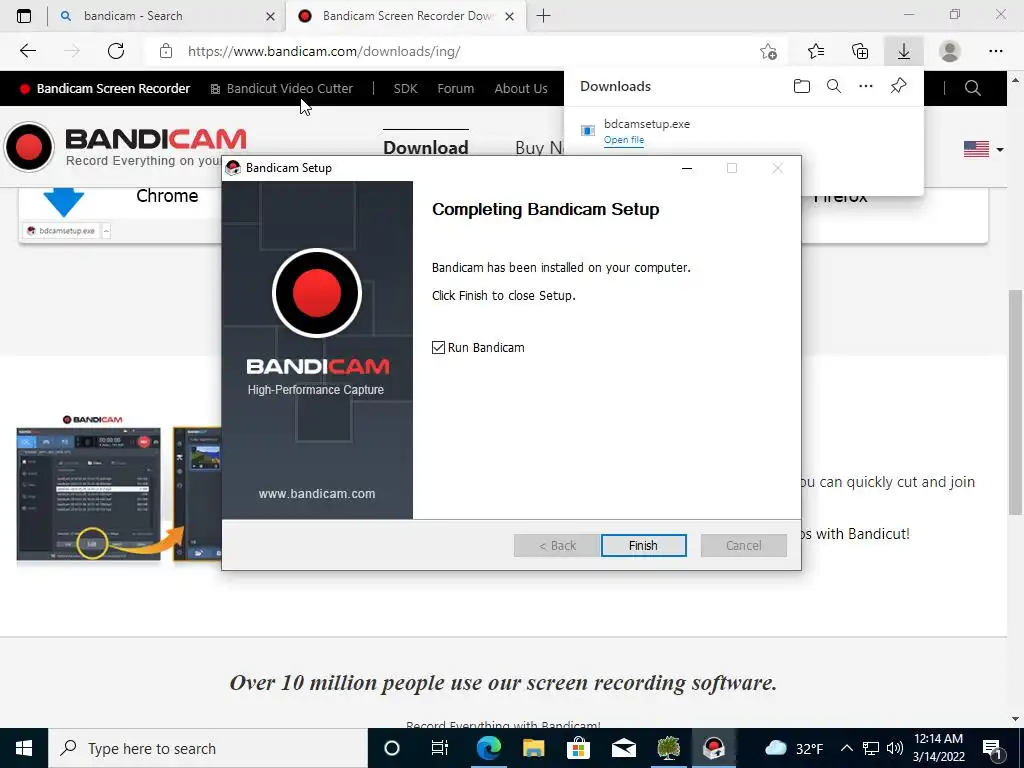
Task: Click the disabled Back button in Setup
Action: point(557,545)
